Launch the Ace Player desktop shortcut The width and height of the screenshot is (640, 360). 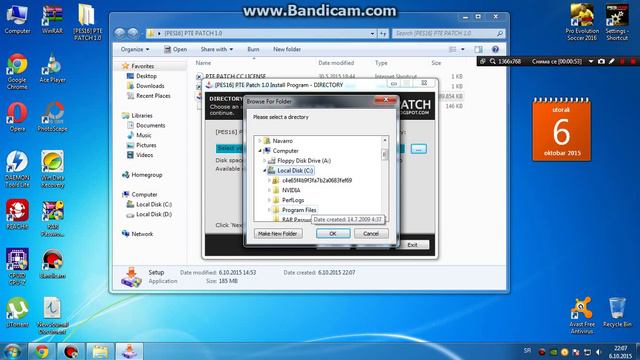[52, 69]
